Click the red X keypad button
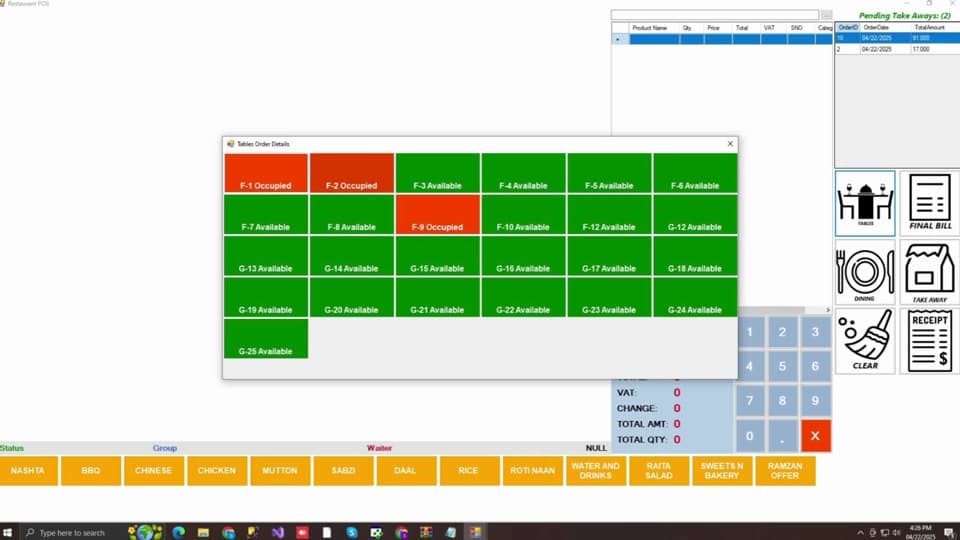960x540 pixels. [x=816, y=436]
